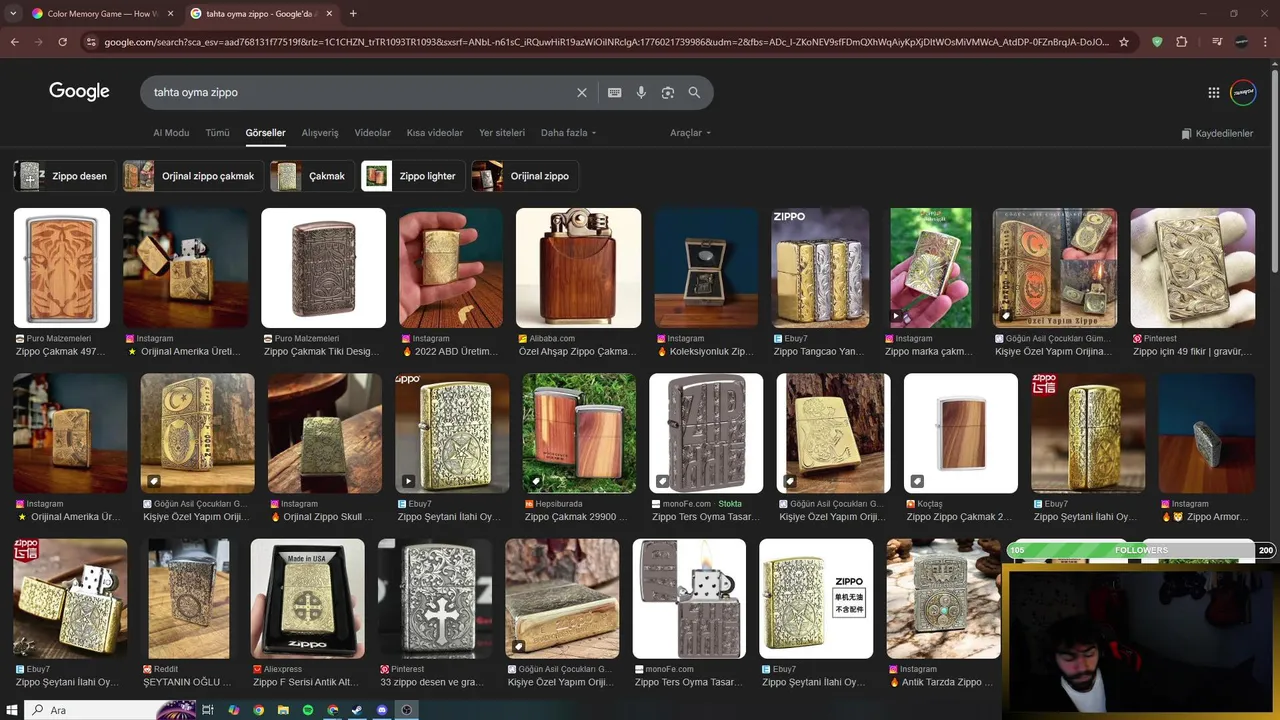
Task: Open File Explorer from the taskbar
Action: (x=283, y=710)
